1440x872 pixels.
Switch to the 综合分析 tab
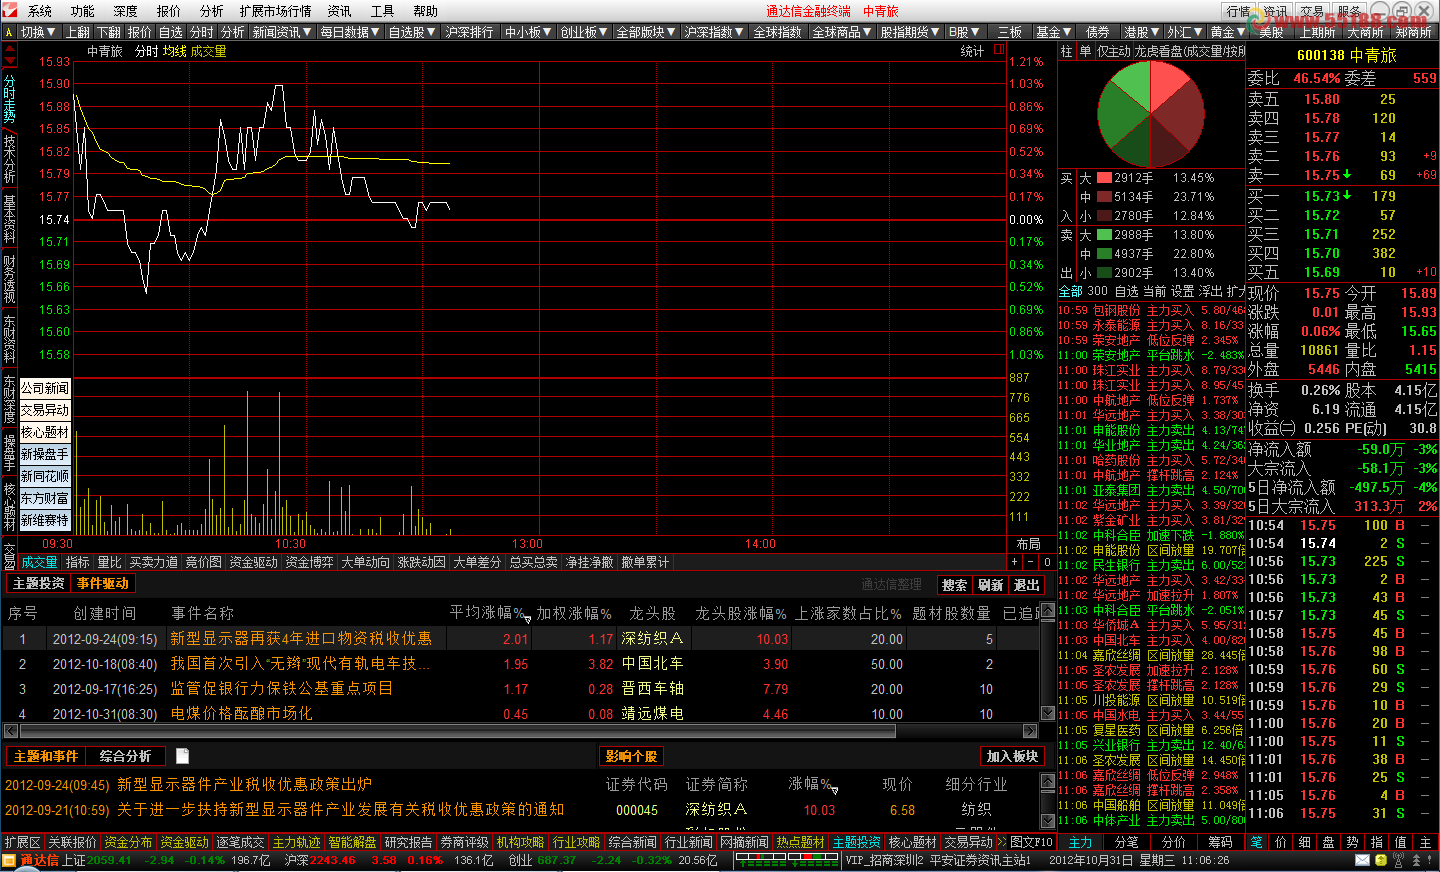125,756
